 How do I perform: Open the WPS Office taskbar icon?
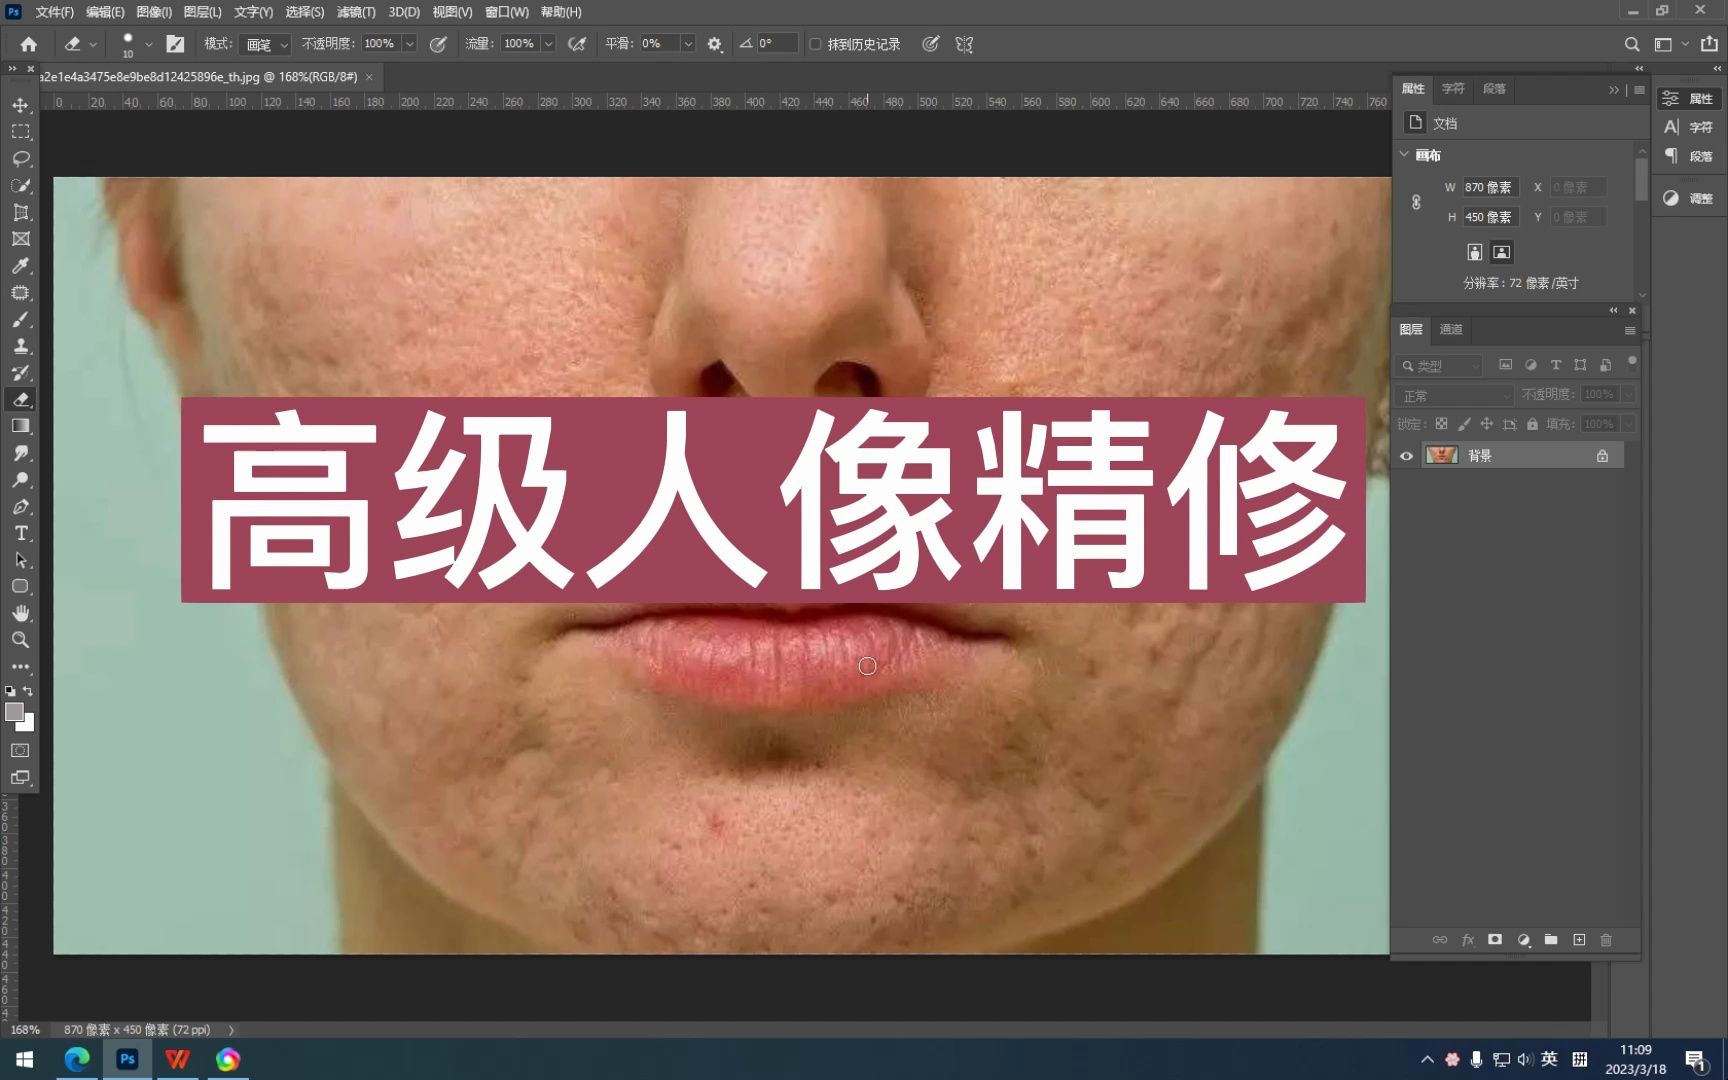(x=177, y=1059)
